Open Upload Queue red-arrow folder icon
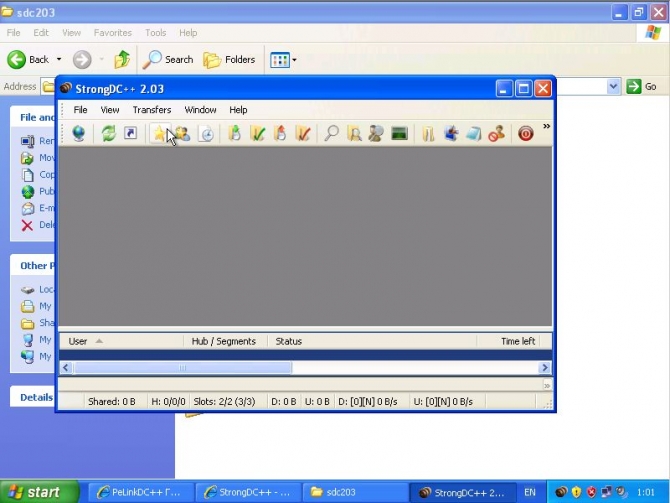The height and width of the screenshot is (503, 670). tap(280, 134)
